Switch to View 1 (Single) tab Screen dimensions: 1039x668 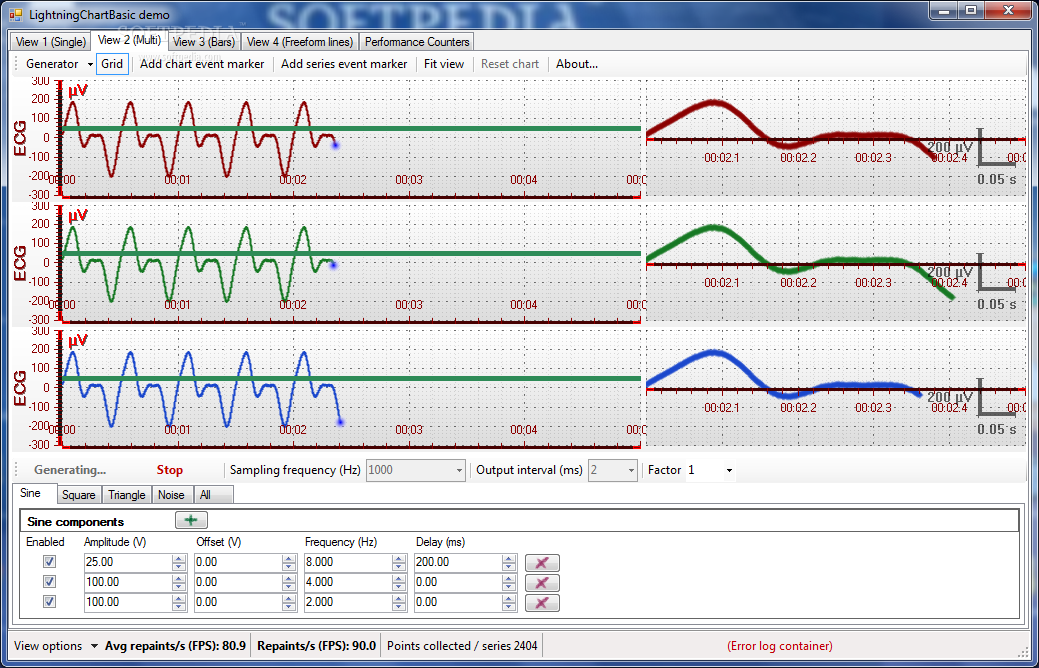(x=51, y=42)
